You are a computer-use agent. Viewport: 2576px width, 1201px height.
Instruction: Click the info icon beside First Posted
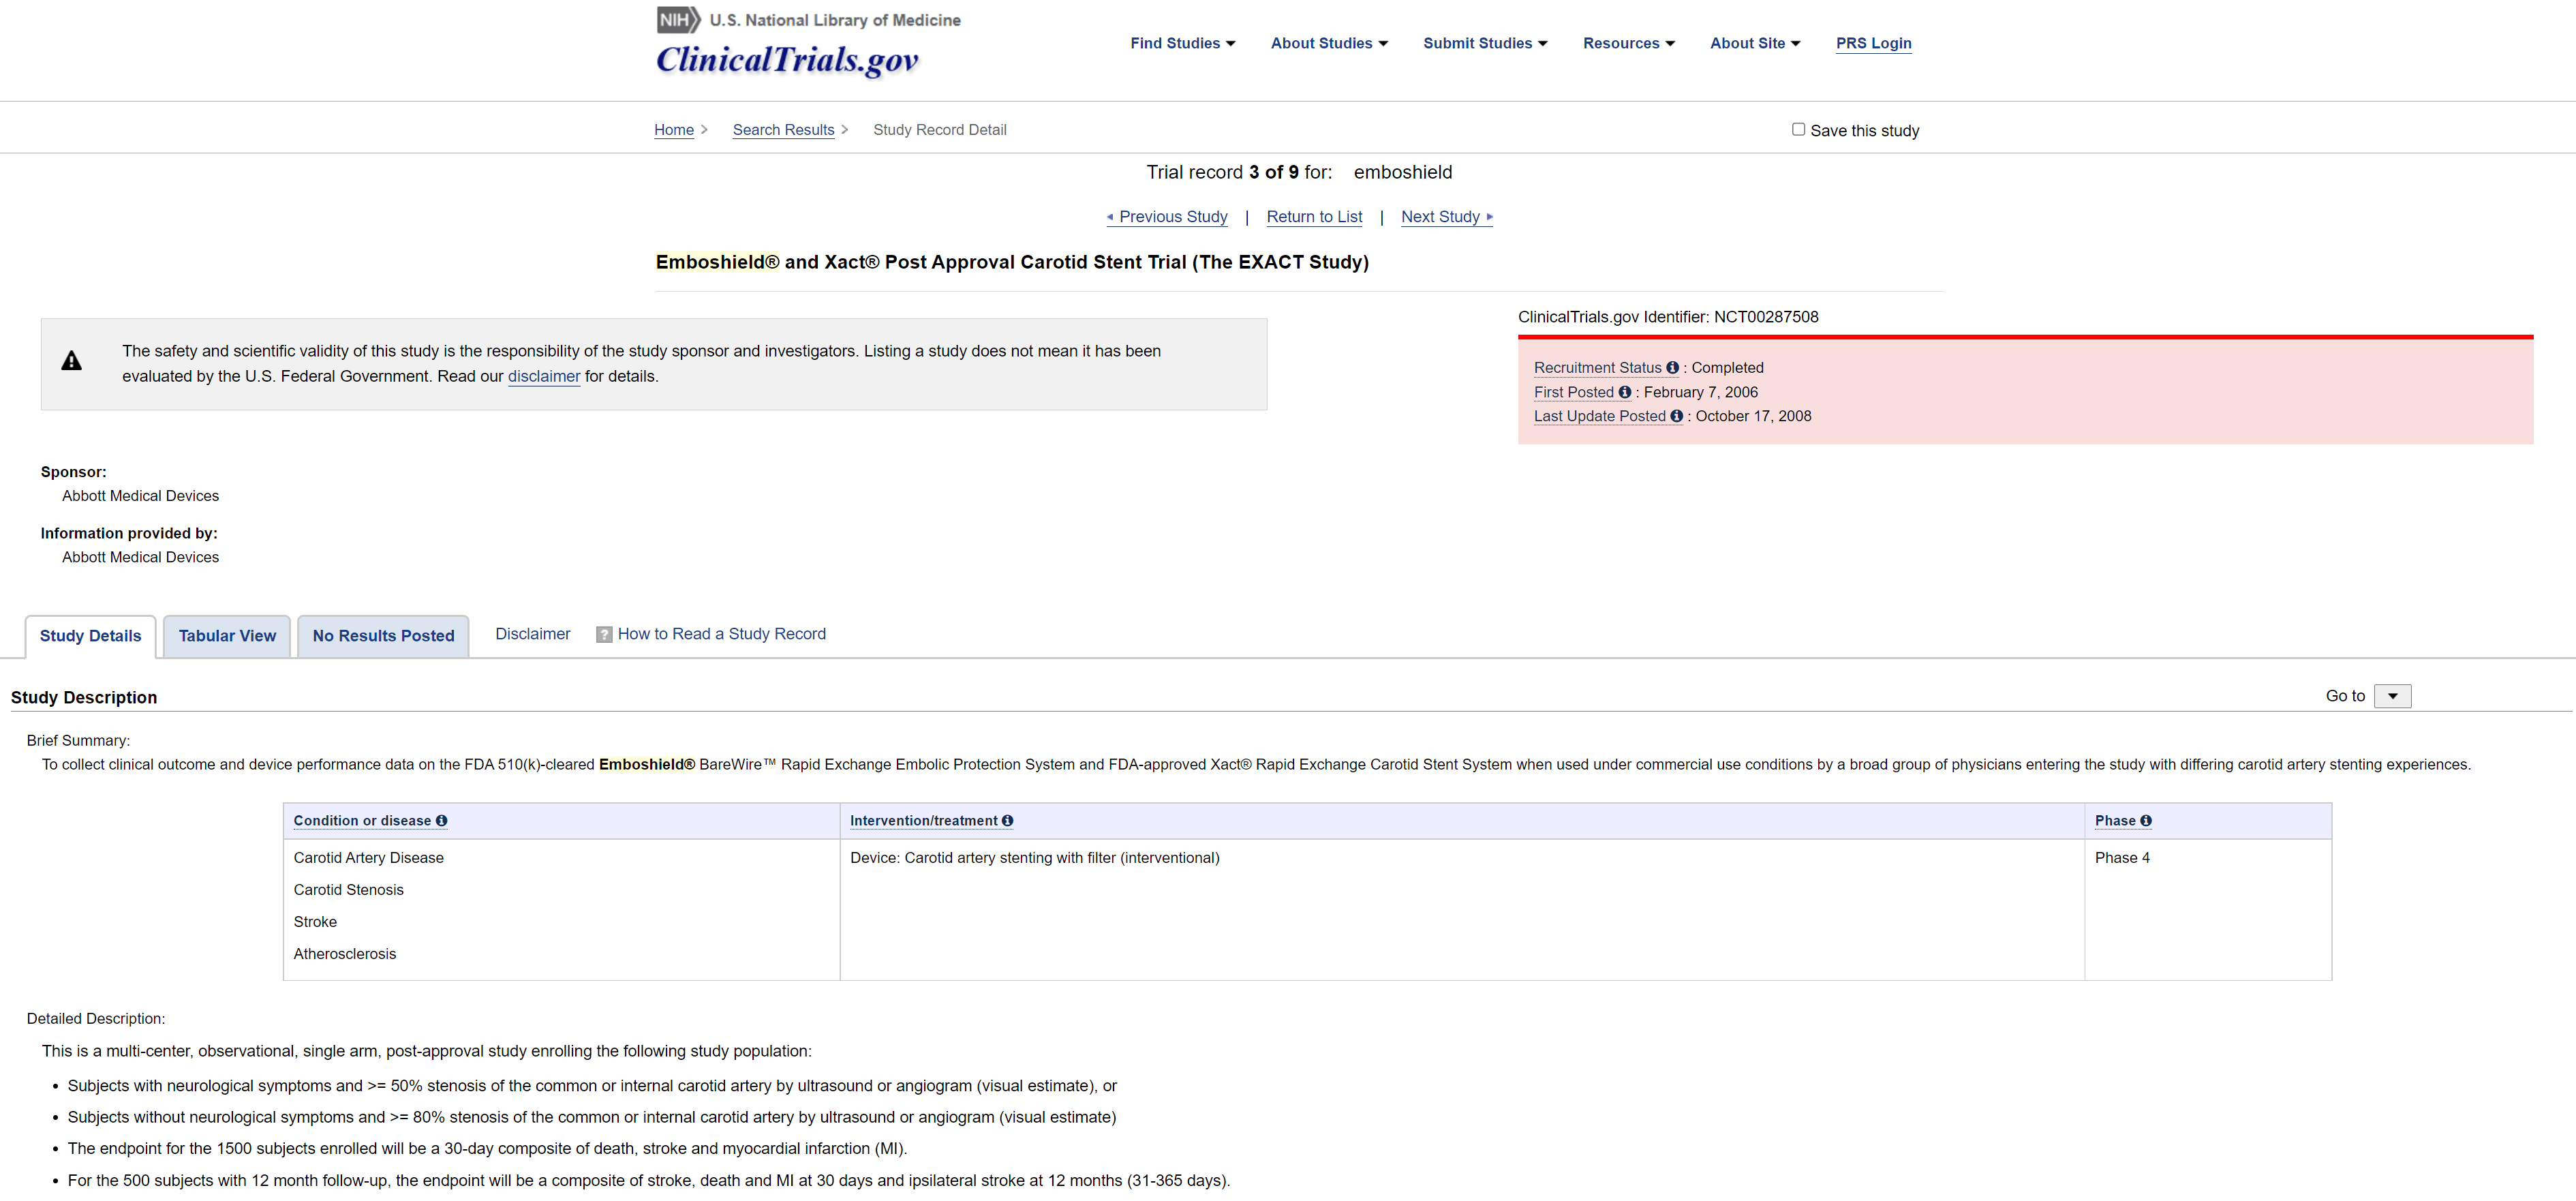pos(1625,392)
